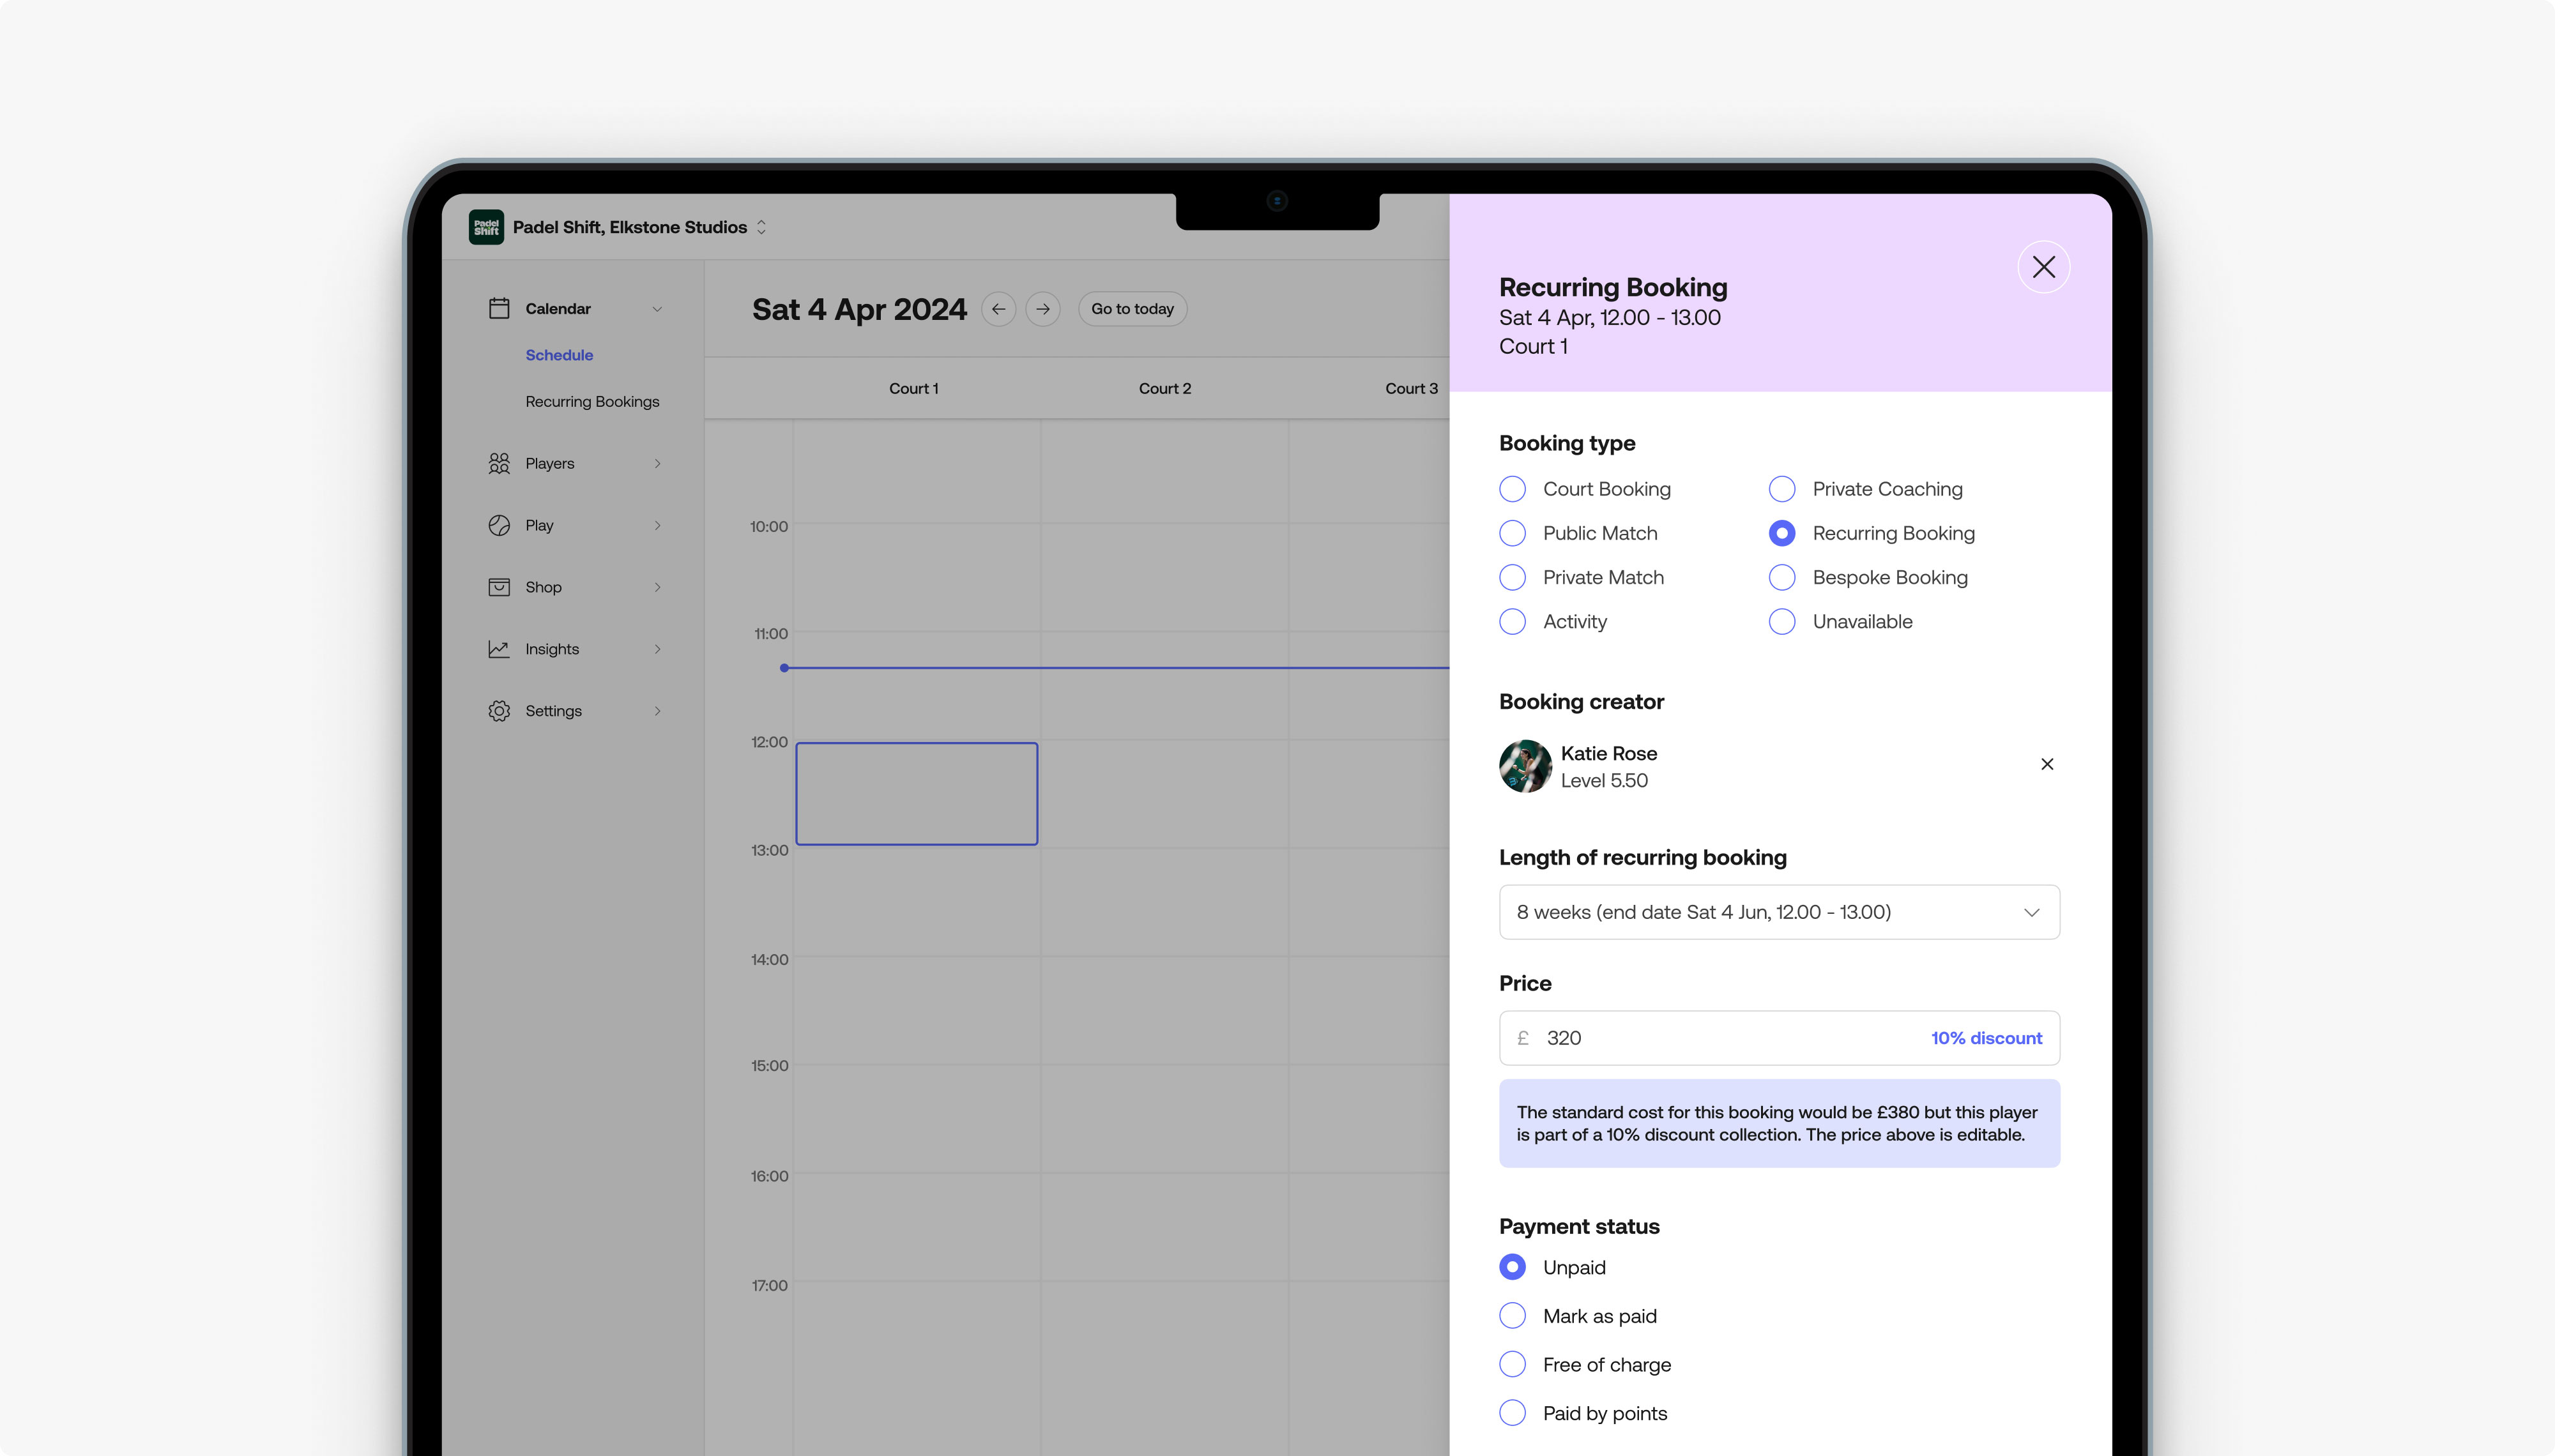Image resolution: width=2555 pixels, height=1456 pixels.
Task: Choose Mark as paid status
Action: (x=1513, y=1316)
